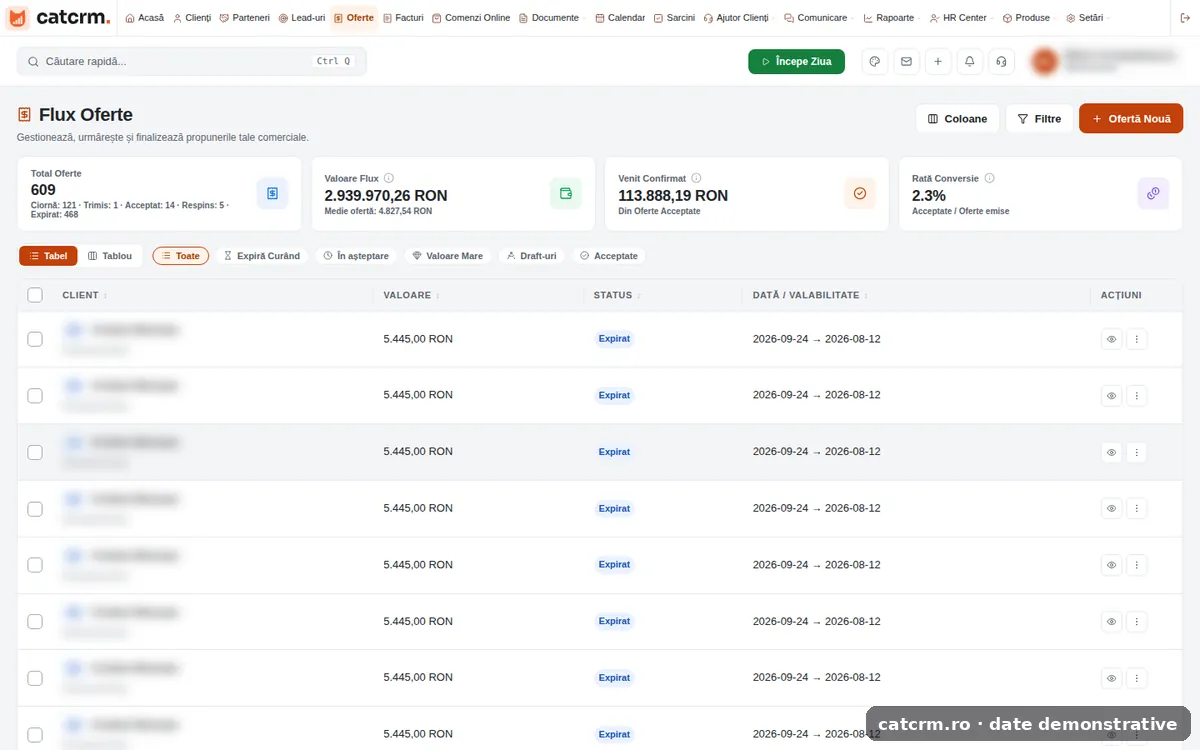Viewport: 1200px width, 750px height.
Task: View the highlighted third row using its eye icon
Action: [1111, 452]
